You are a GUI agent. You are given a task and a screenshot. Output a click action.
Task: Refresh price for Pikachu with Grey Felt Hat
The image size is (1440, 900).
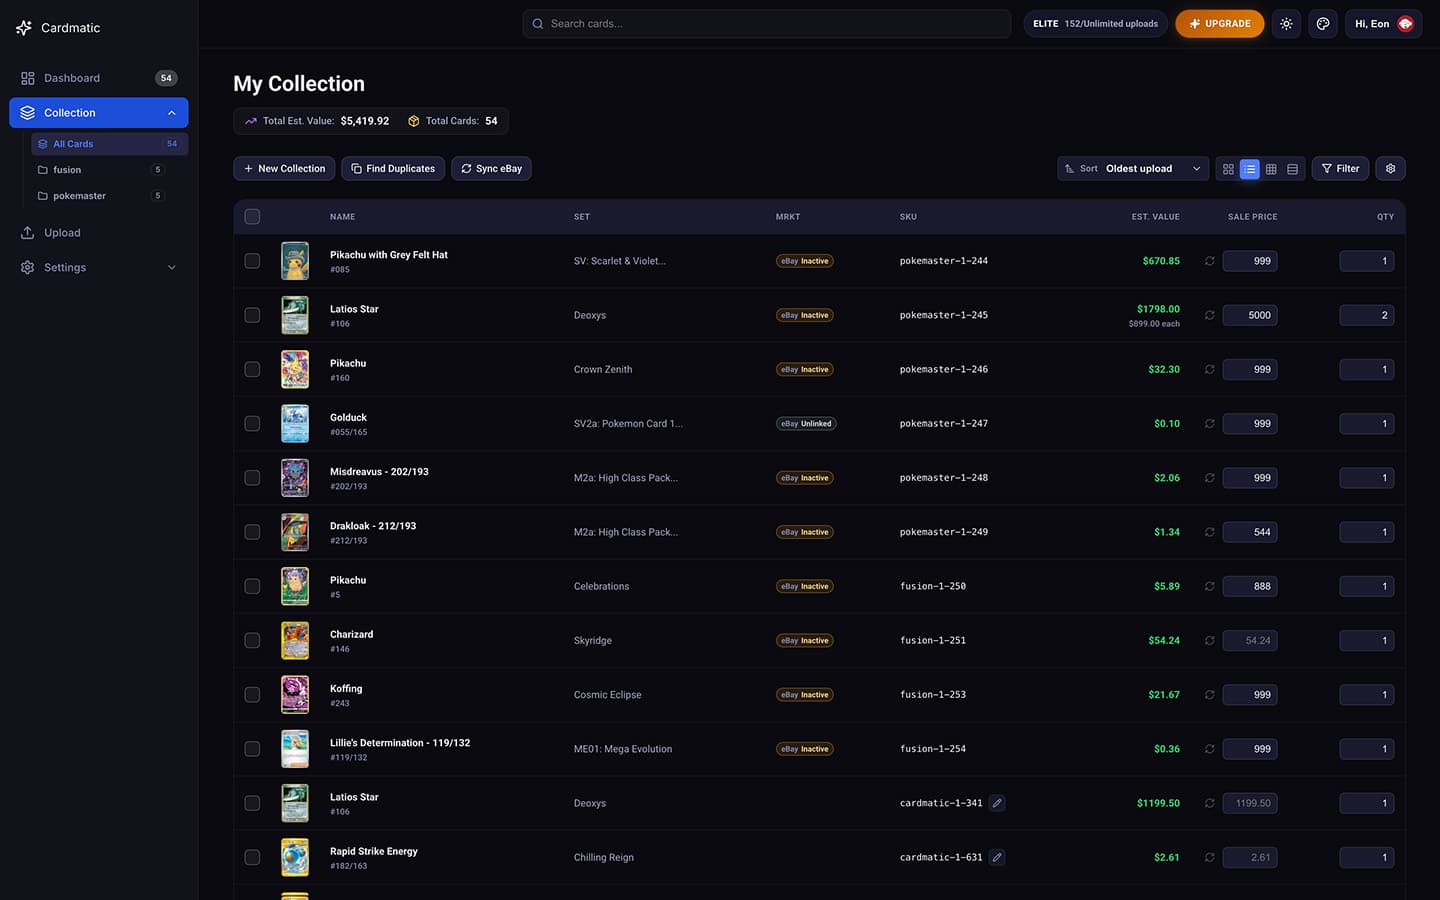(x=1209, y=261)
